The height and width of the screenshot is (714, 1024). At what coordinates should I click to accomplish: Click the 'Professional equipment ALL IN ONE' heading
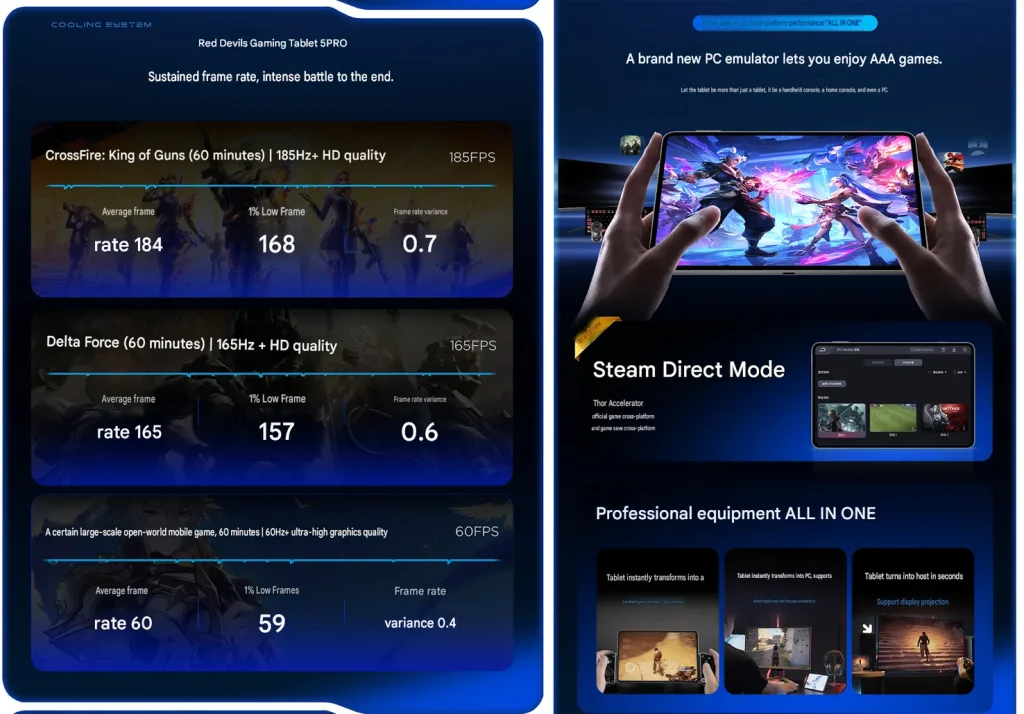coord(735,513)
